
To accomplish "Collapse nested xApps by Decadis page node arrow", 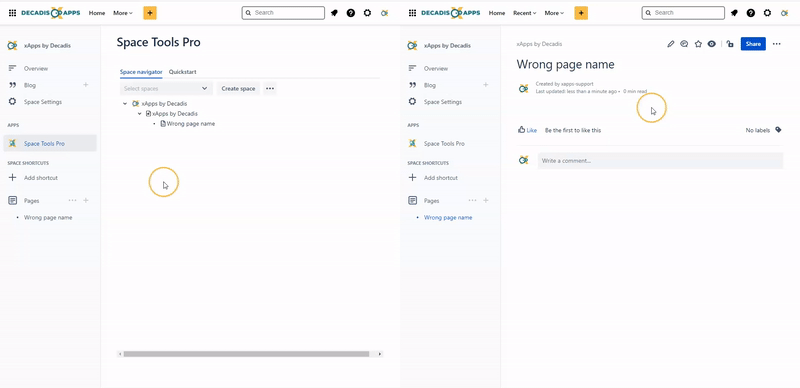I will point(140,114).
